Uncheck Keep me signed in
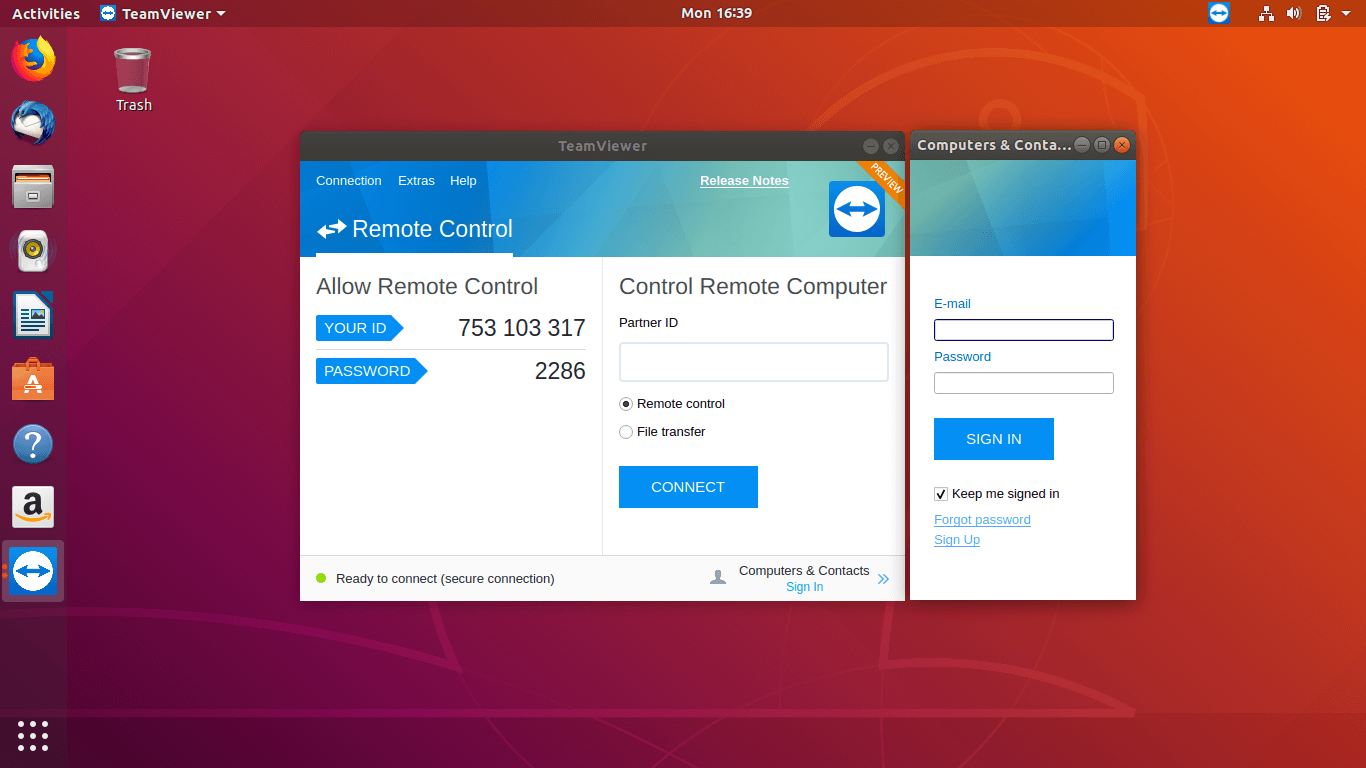1366x768 pixels. 941,493
